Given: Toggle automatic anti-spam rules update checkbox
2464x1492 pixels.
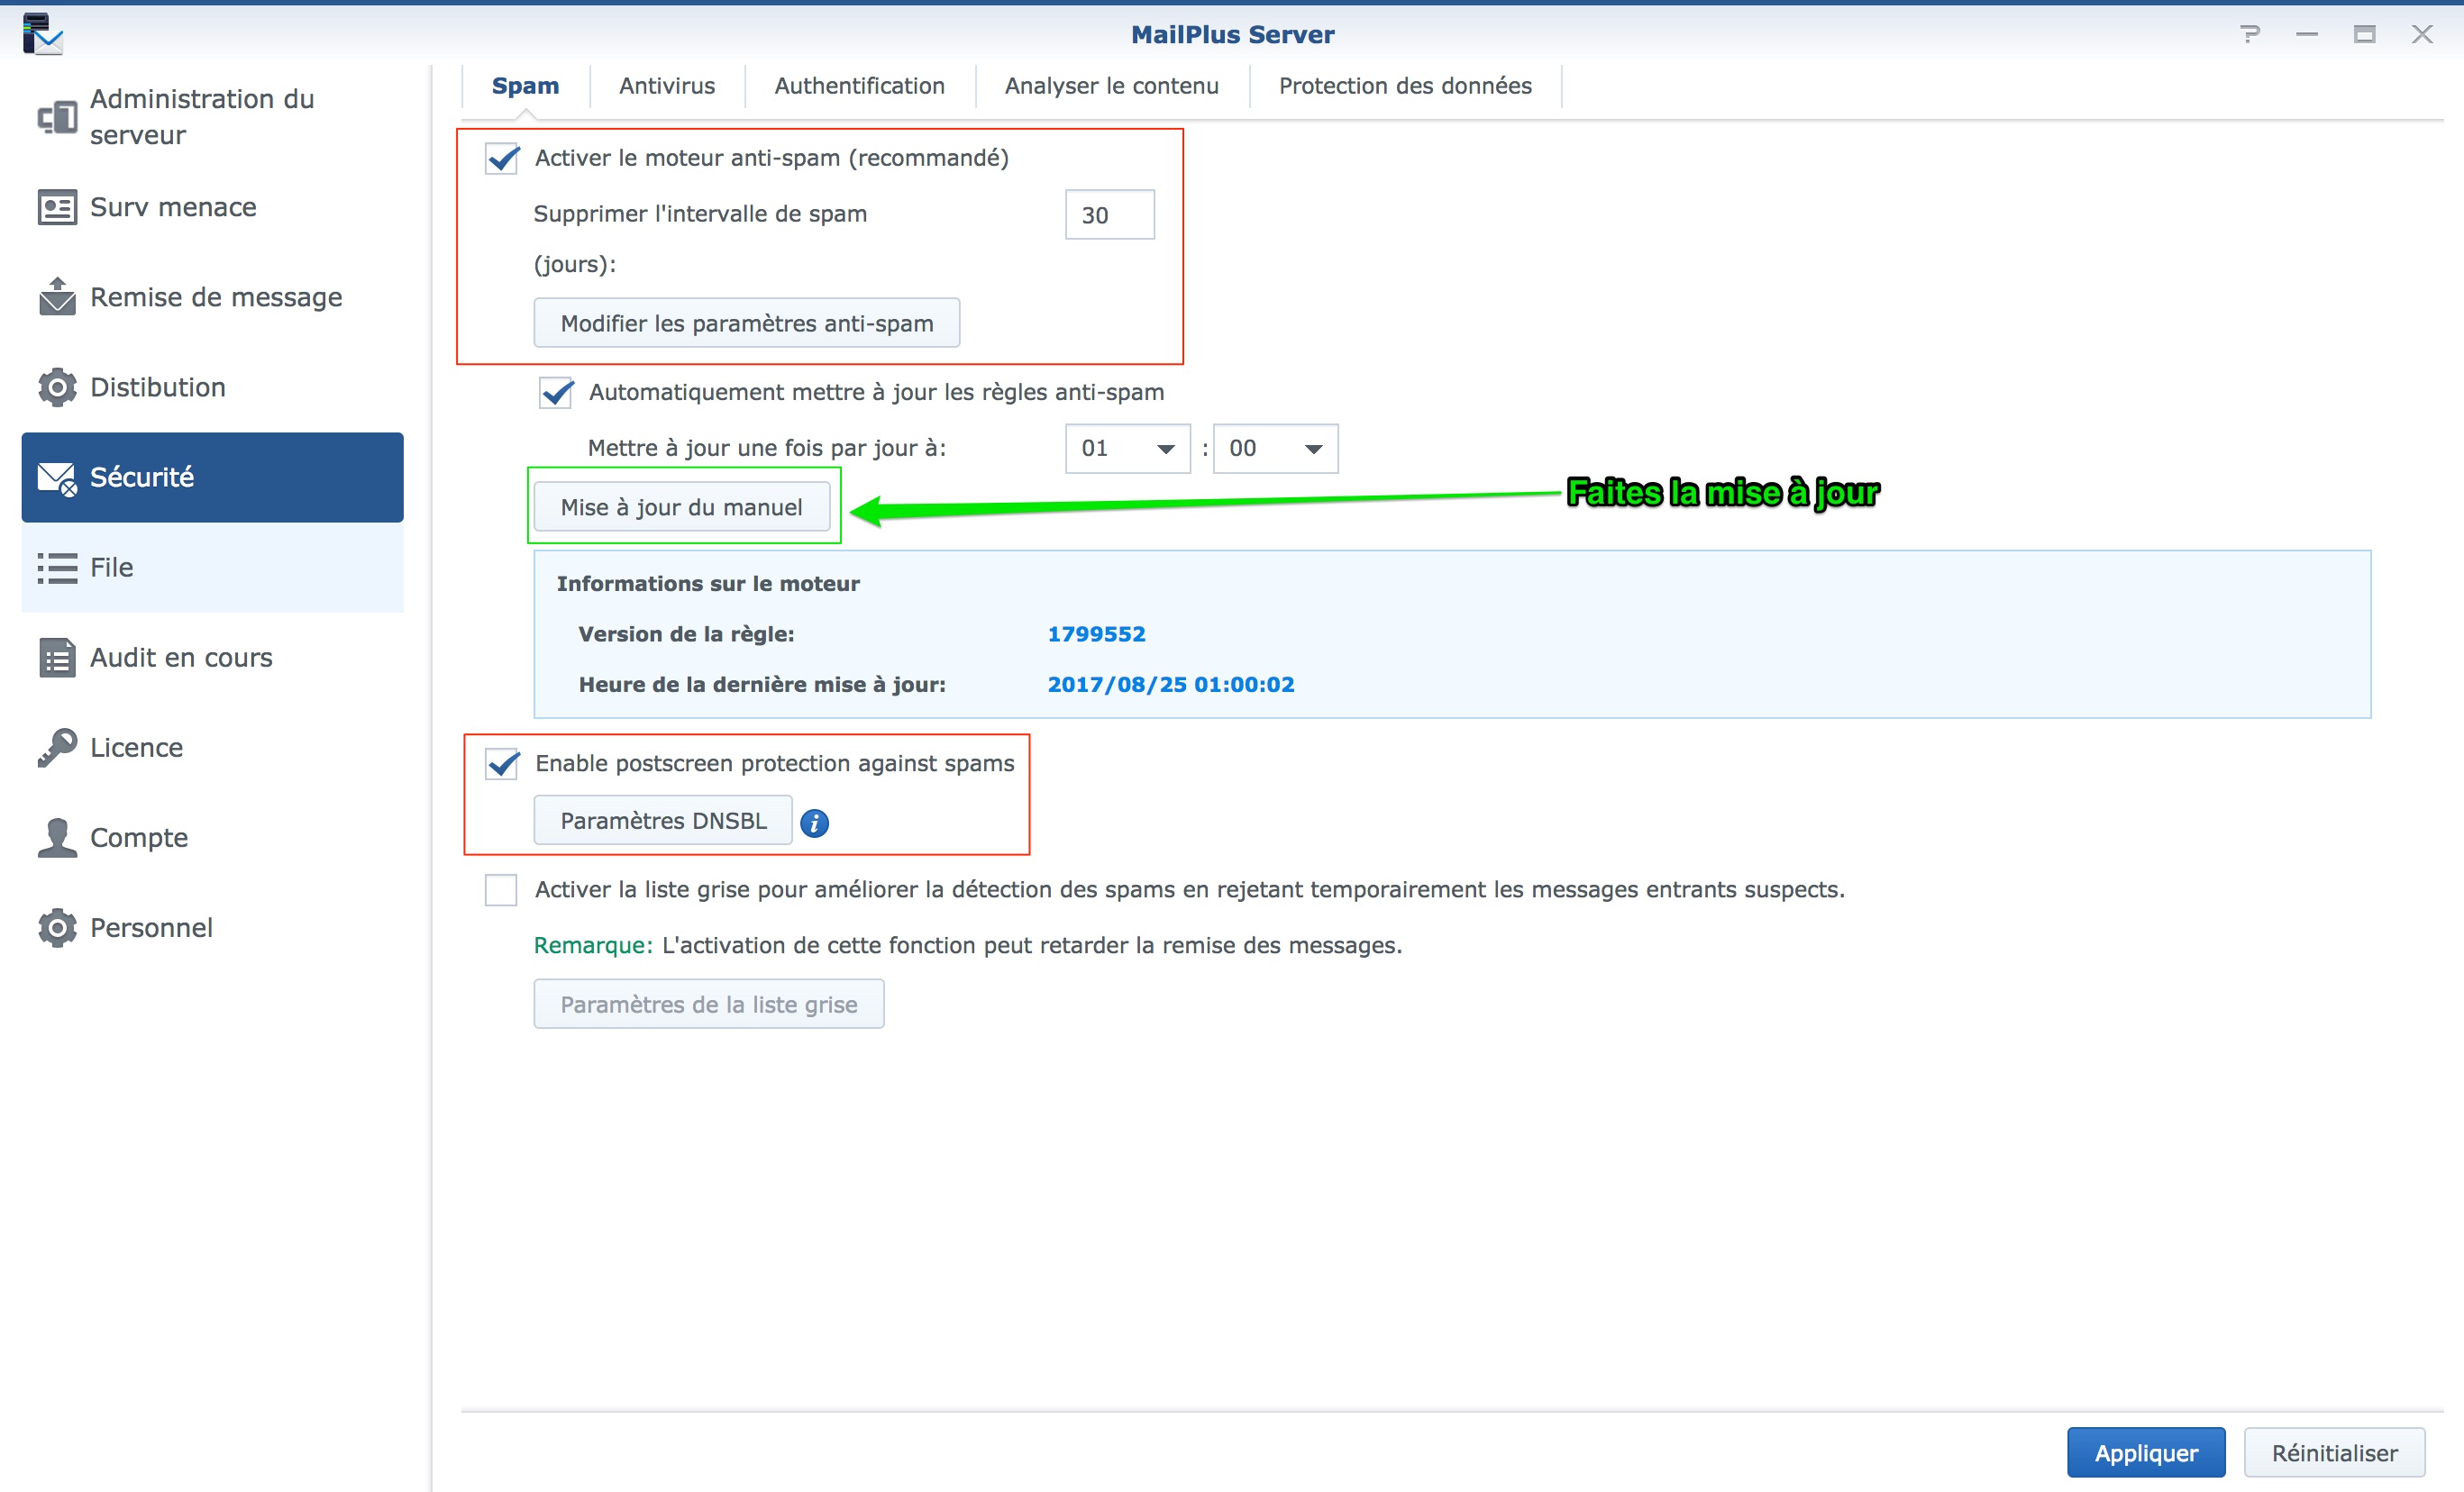Looking at the screenshot, I should (556, 392).
